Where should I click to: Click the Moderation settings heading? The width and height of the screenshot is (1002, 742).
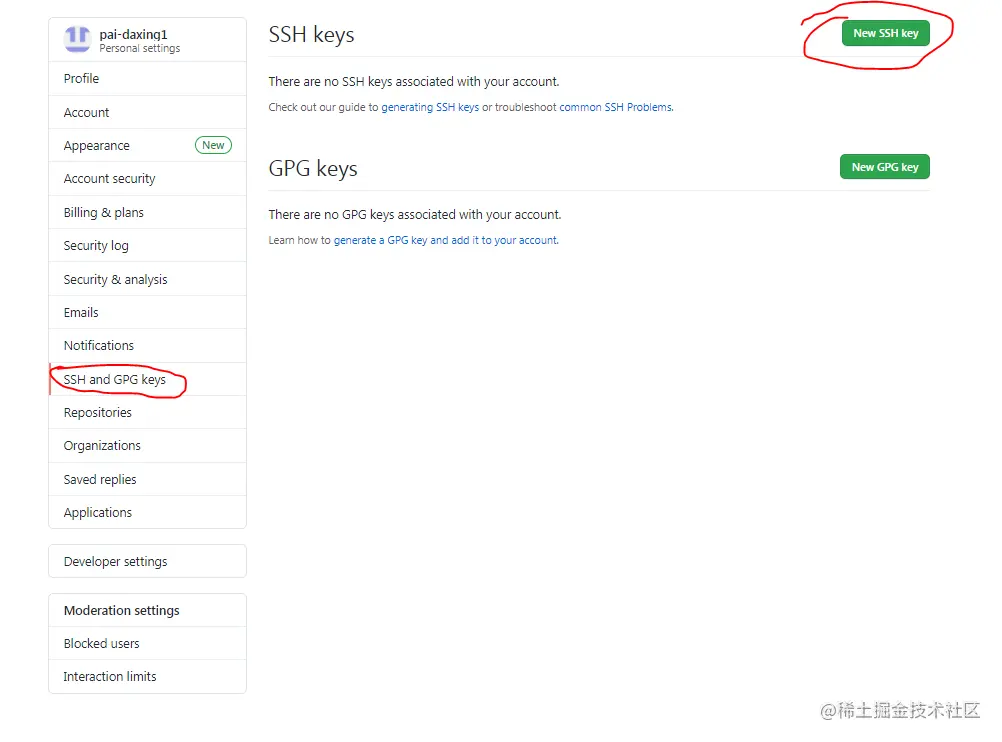[121, 610]
